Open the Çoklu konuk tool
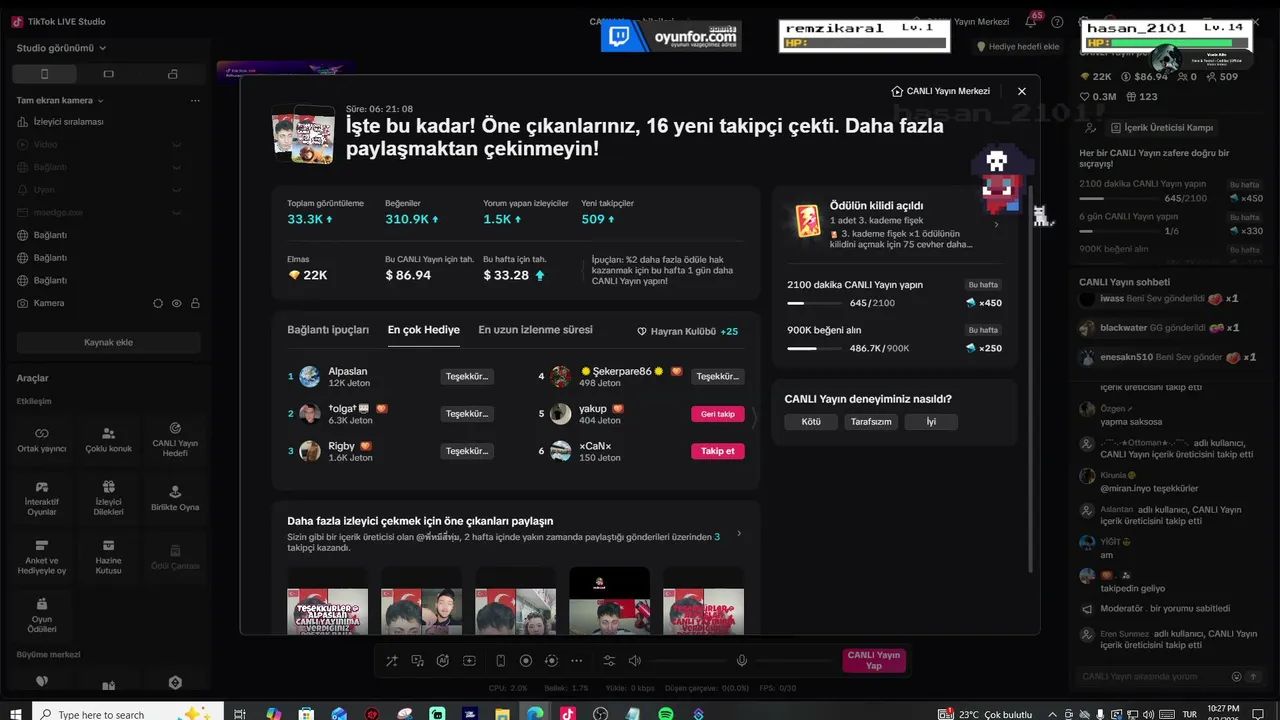 click(108, 439)
